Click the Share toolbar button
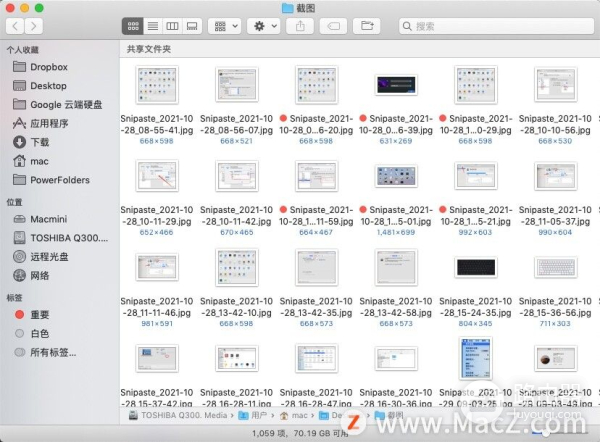The image size is (600, 442). 300,26
